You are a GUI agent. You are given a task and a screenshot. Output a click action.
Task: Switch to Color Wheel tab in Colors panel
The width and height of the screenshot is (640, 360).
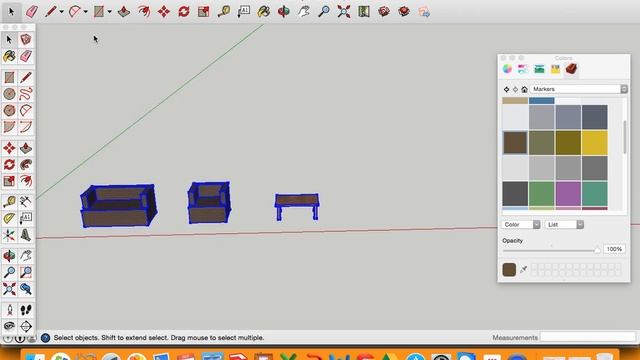tap(507, 69)
